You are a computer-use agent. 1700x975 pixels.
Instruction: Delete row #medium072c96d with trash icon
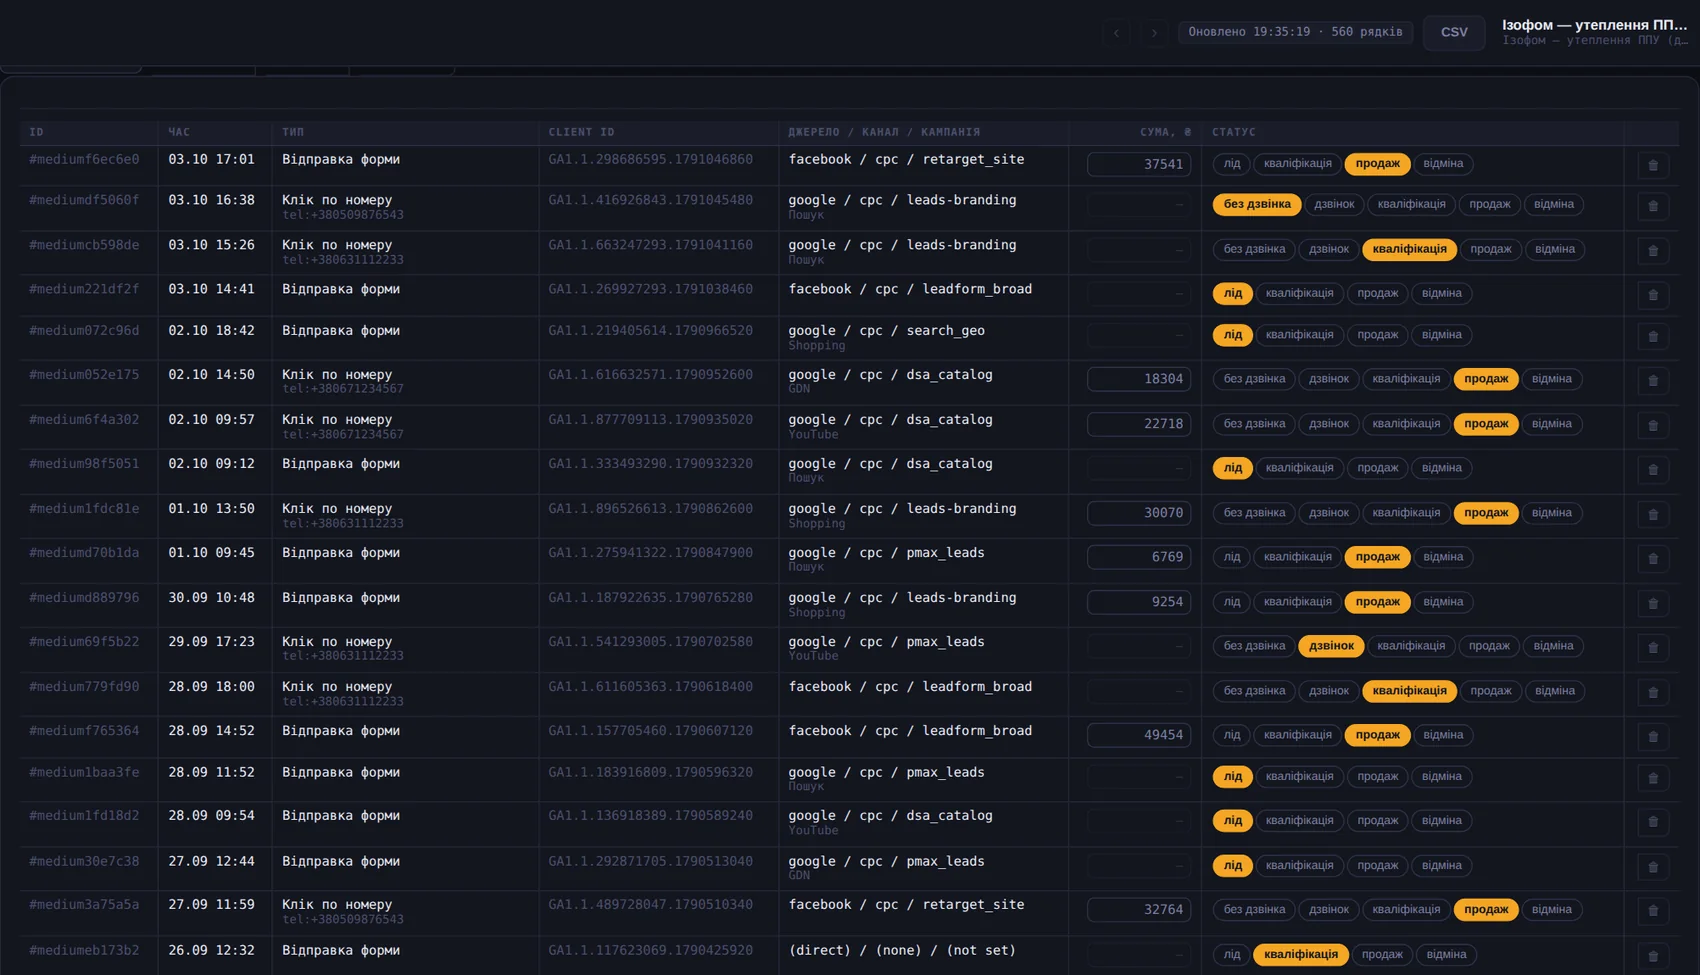(x=1653, y=337)
